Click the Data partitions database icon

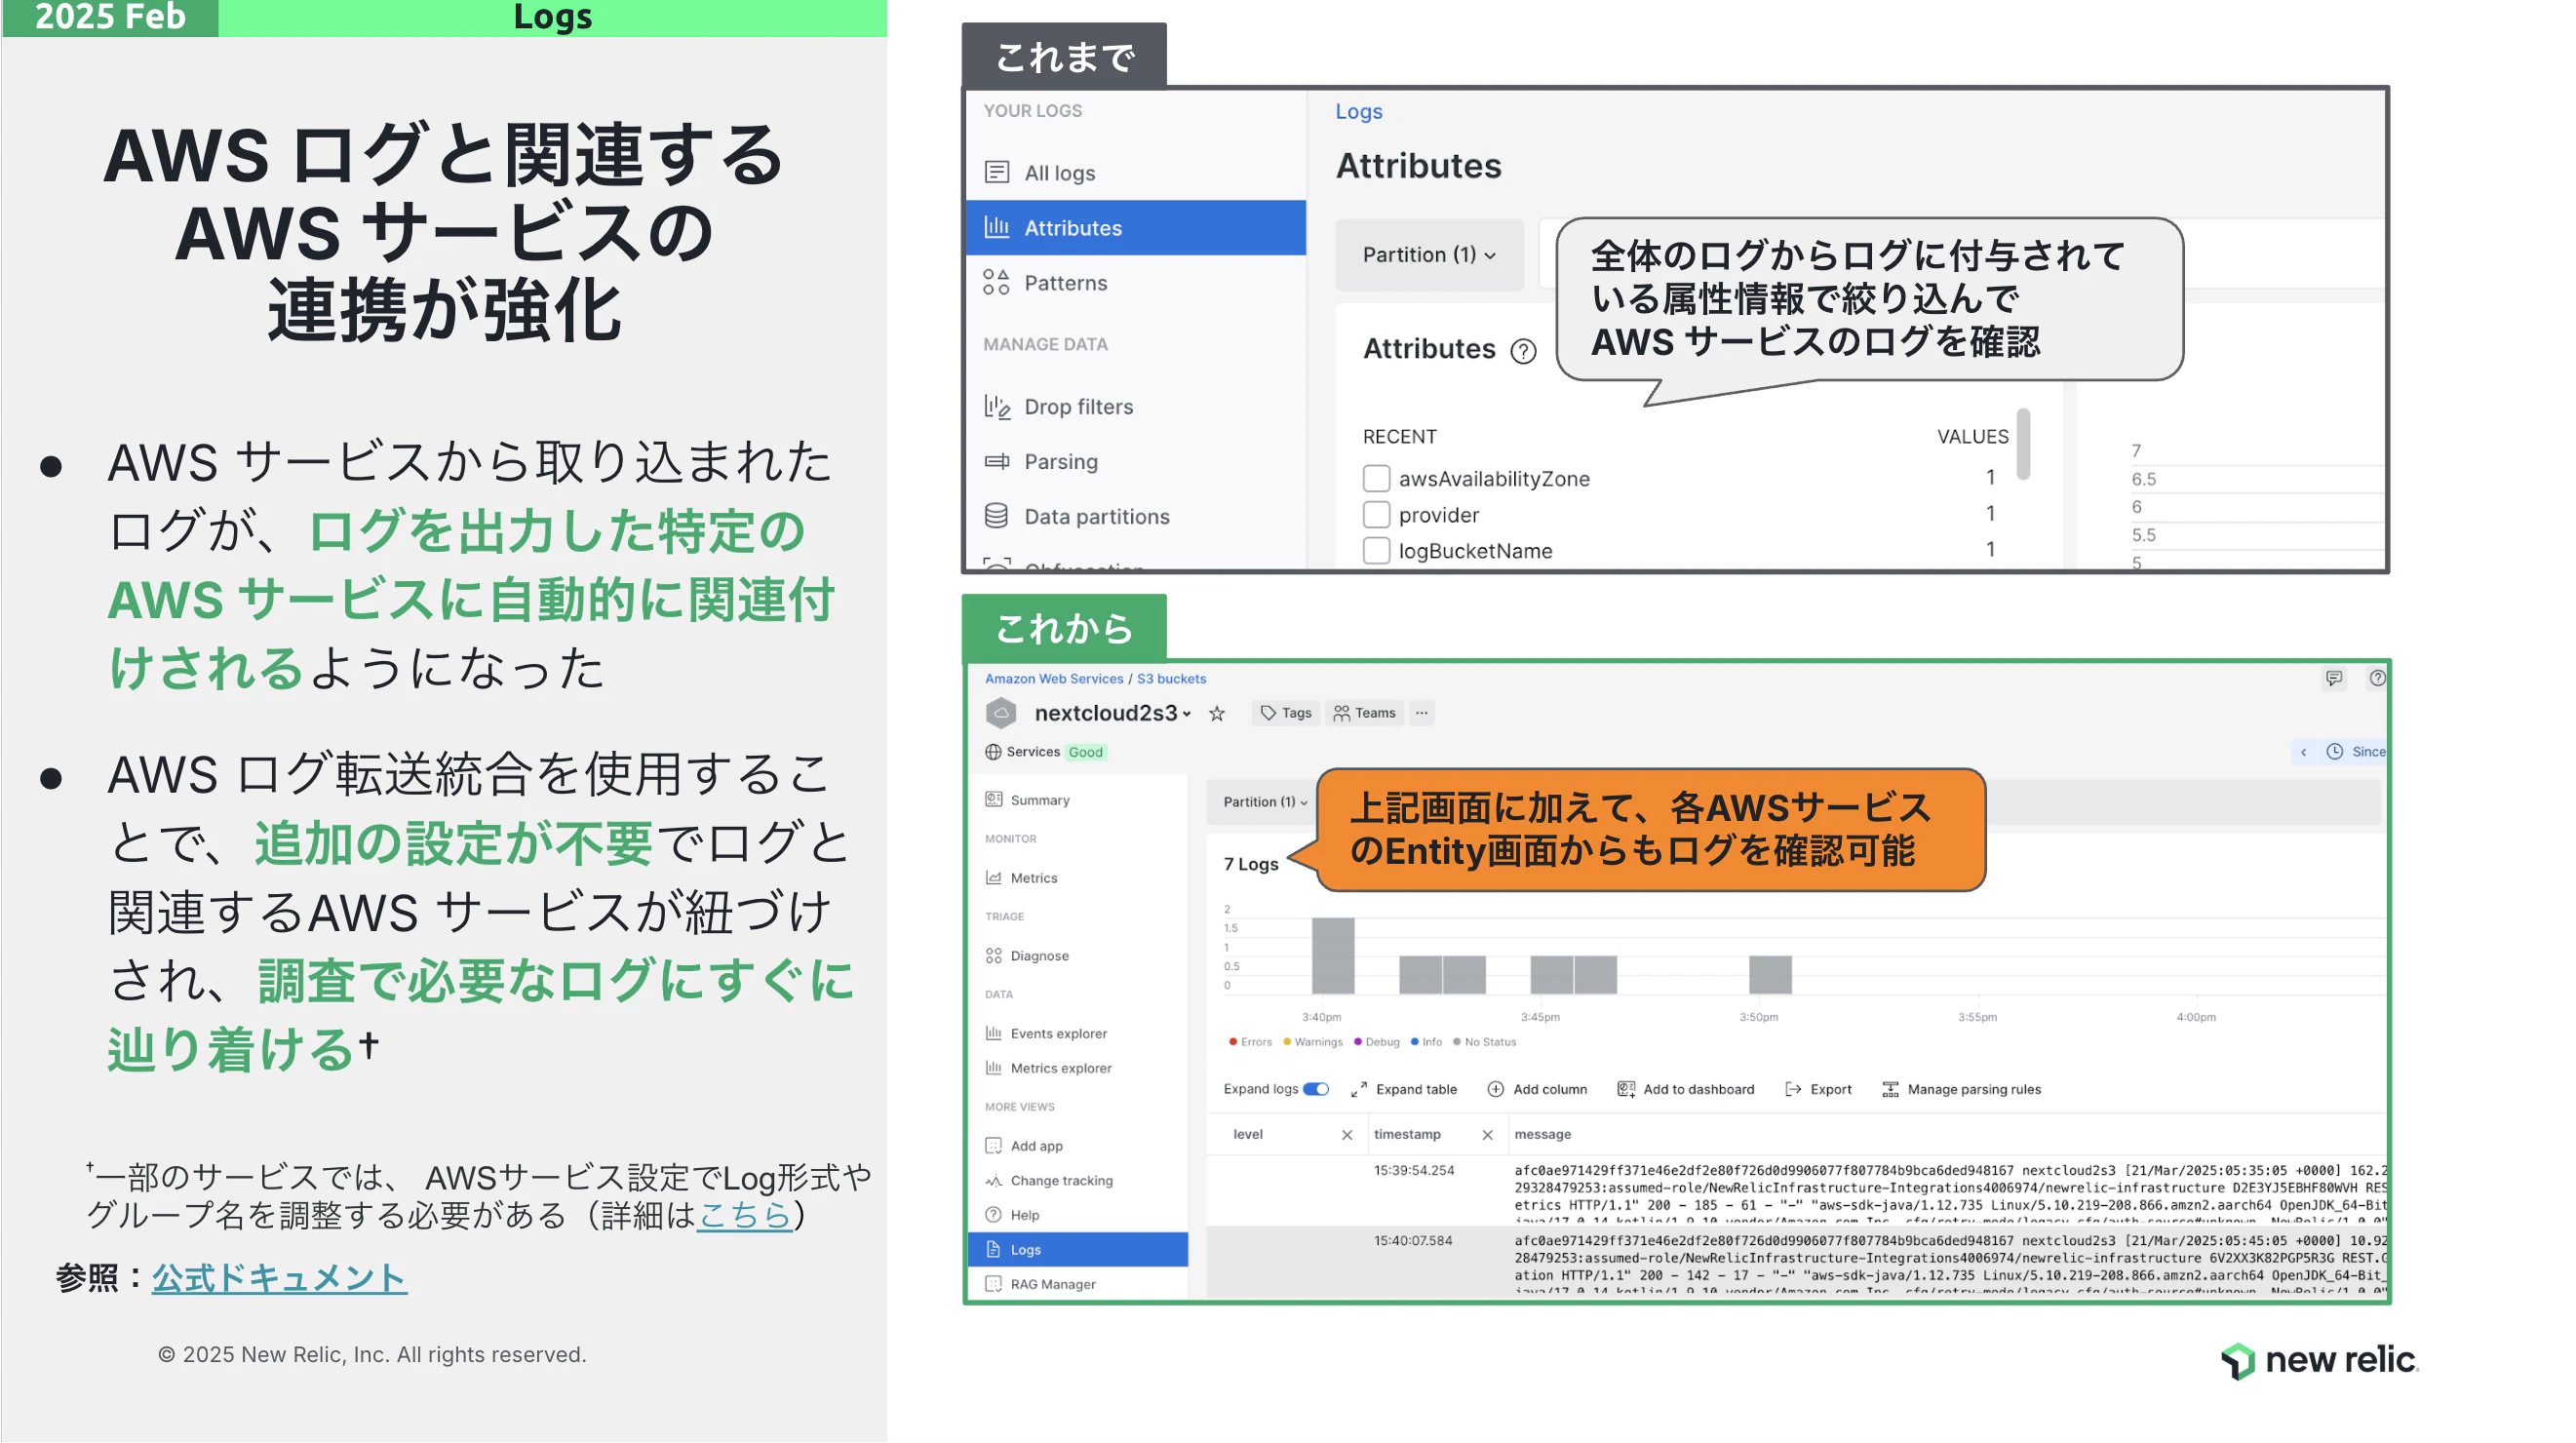click(x=996, y=516)
